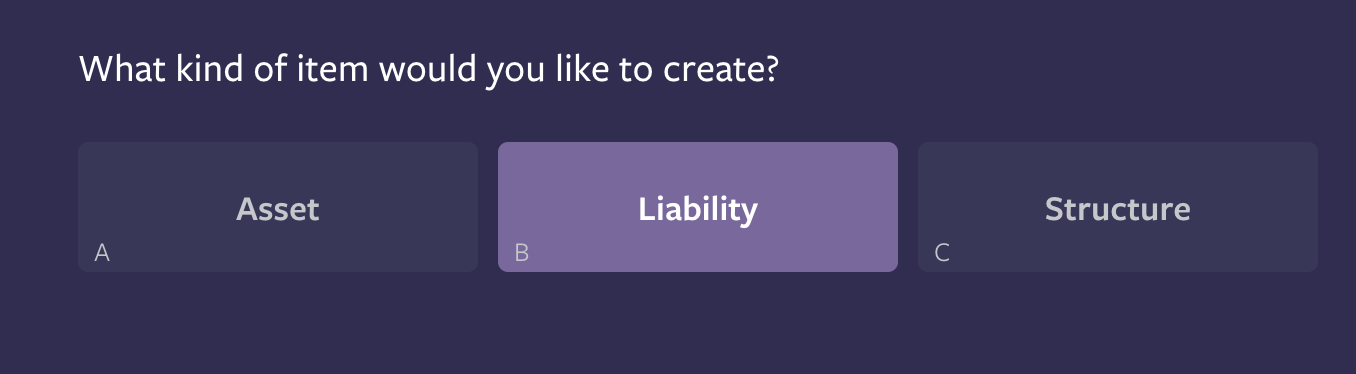Click the C shortcut hint on Structure

tap(942, 253)
